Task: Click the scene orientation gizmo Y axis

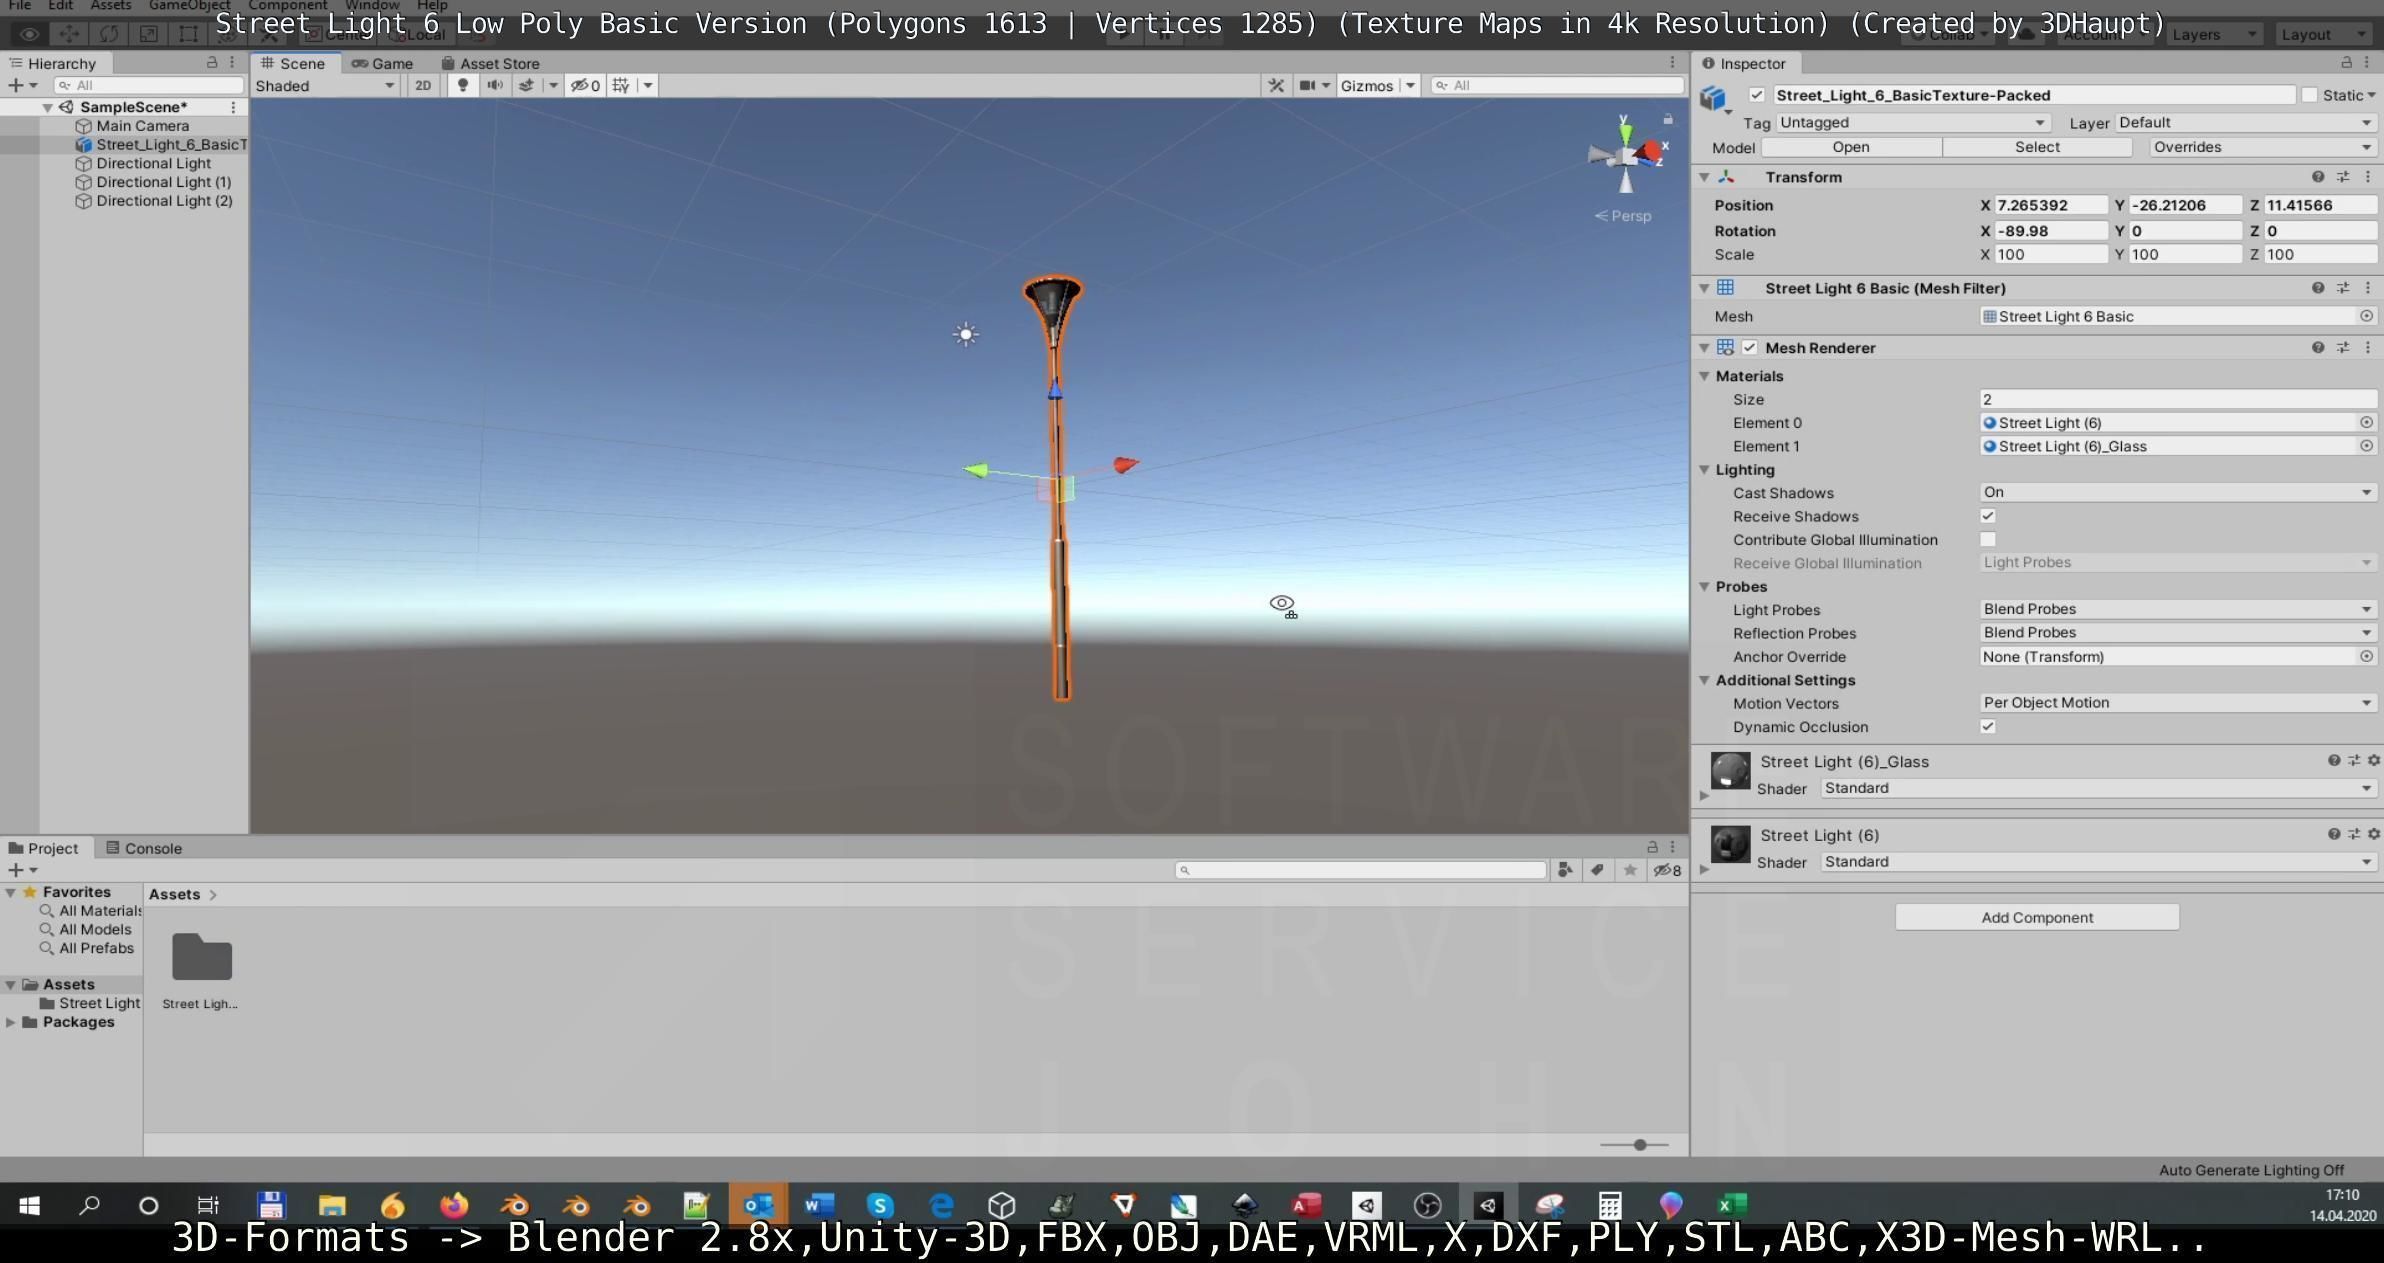Action: [1625, 131]
